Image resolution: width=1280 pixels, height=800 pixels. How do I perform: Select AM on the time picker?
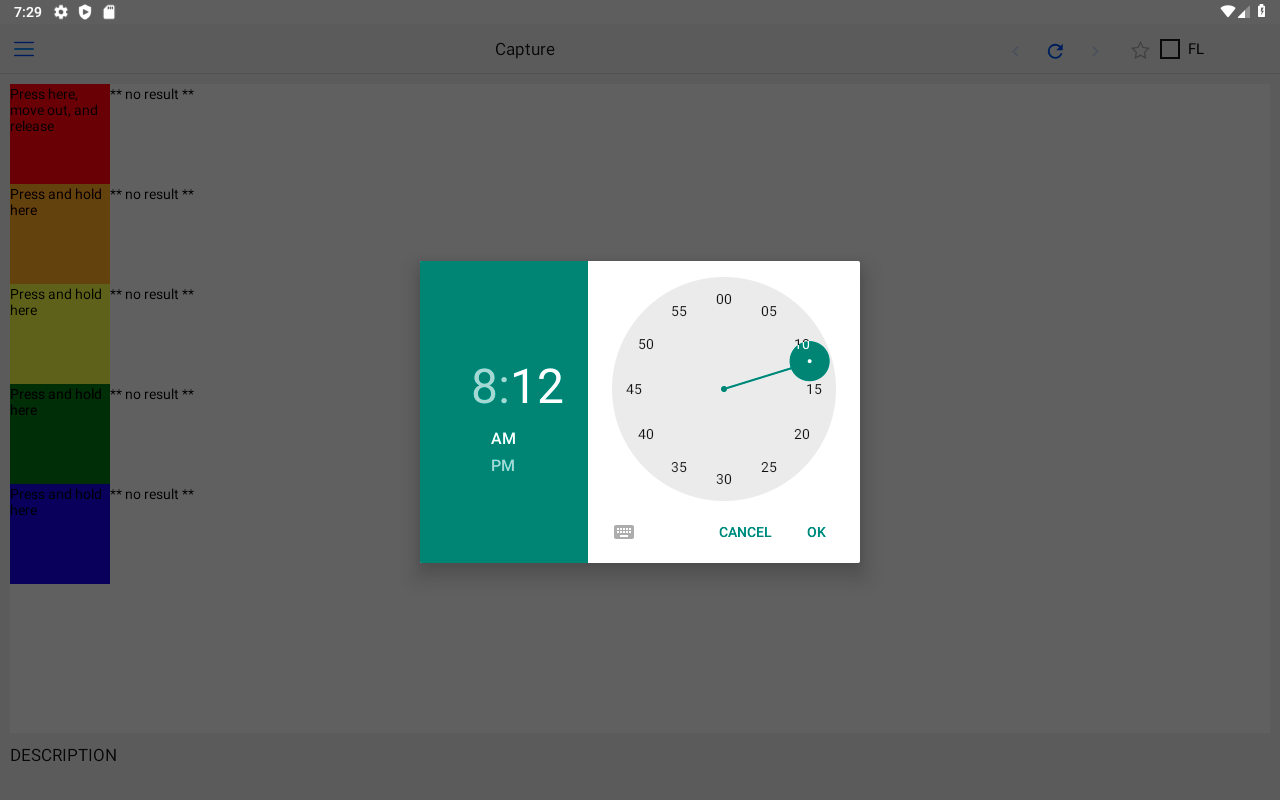(503, 438)
